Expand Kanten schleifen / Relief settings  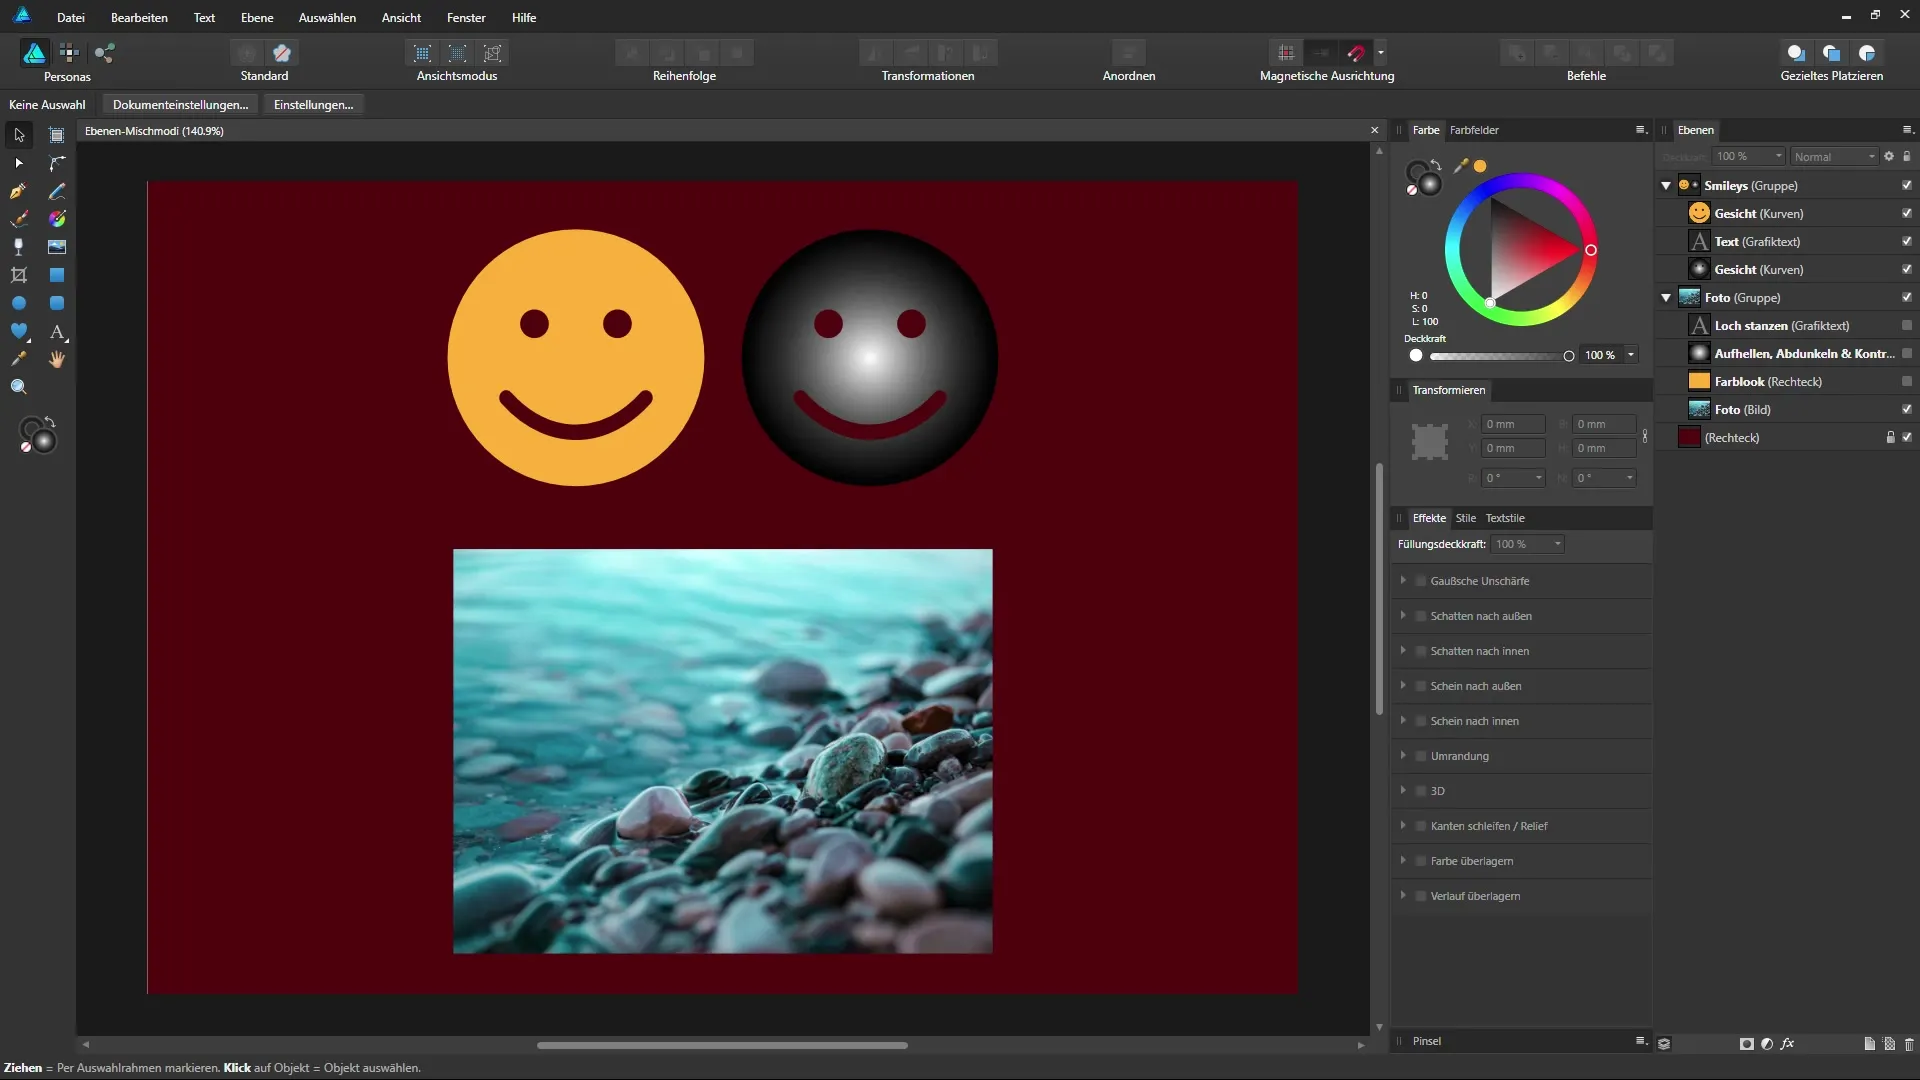[x=1403, y=826]
